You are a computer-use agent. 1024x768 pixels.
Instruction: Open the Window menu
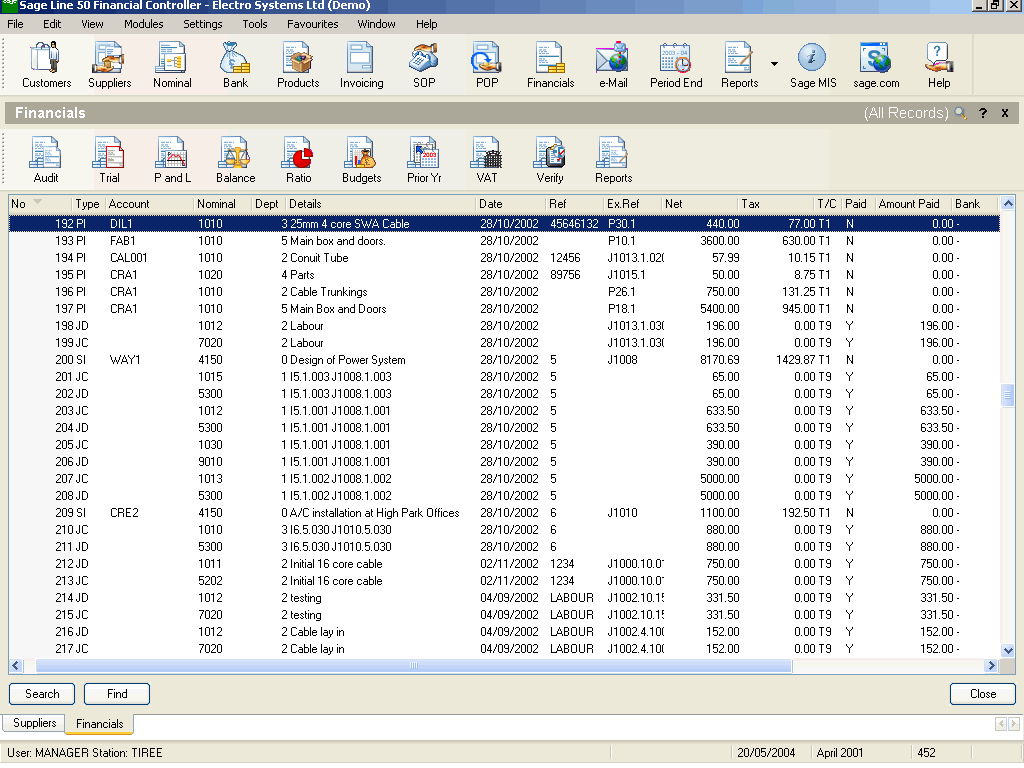[376, 24]
